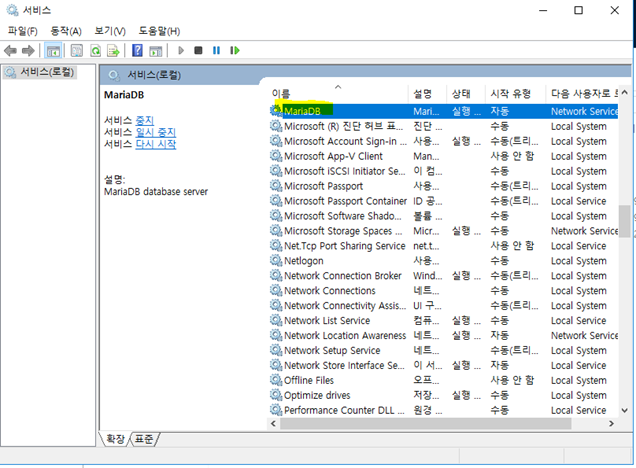Open the 도움말(H) menu
This screenshot has height=468, width=636.
click(x=159, y=31)
